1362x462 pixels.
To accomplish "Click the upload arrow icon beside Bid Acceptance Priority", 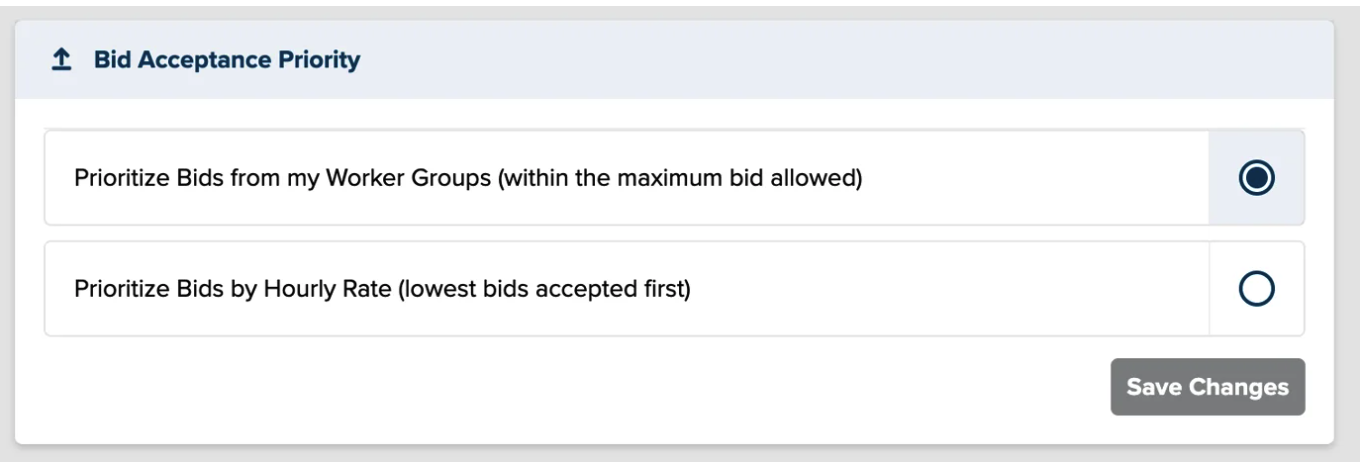I will 62,60.
